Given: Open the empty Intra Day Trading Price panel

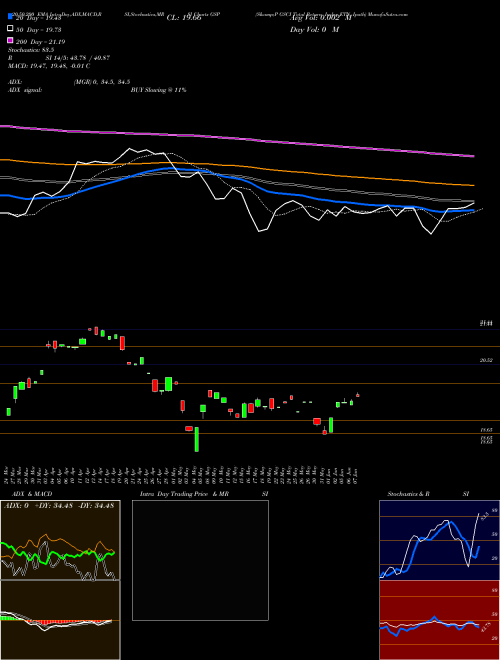Looking at the screenshot, I should (x=200, y=560).
